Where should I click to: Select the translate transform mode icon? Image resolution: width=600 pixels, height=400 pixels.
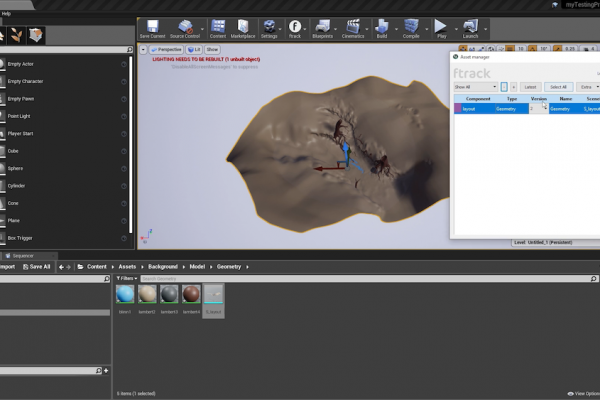[x=463, y=49]
